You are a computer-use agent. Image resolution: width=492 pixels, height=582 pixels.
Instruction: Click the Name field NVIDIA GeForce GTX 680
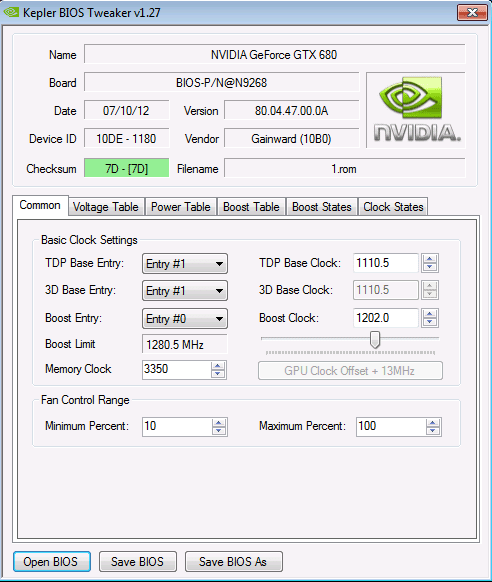(x=274, y=55)
